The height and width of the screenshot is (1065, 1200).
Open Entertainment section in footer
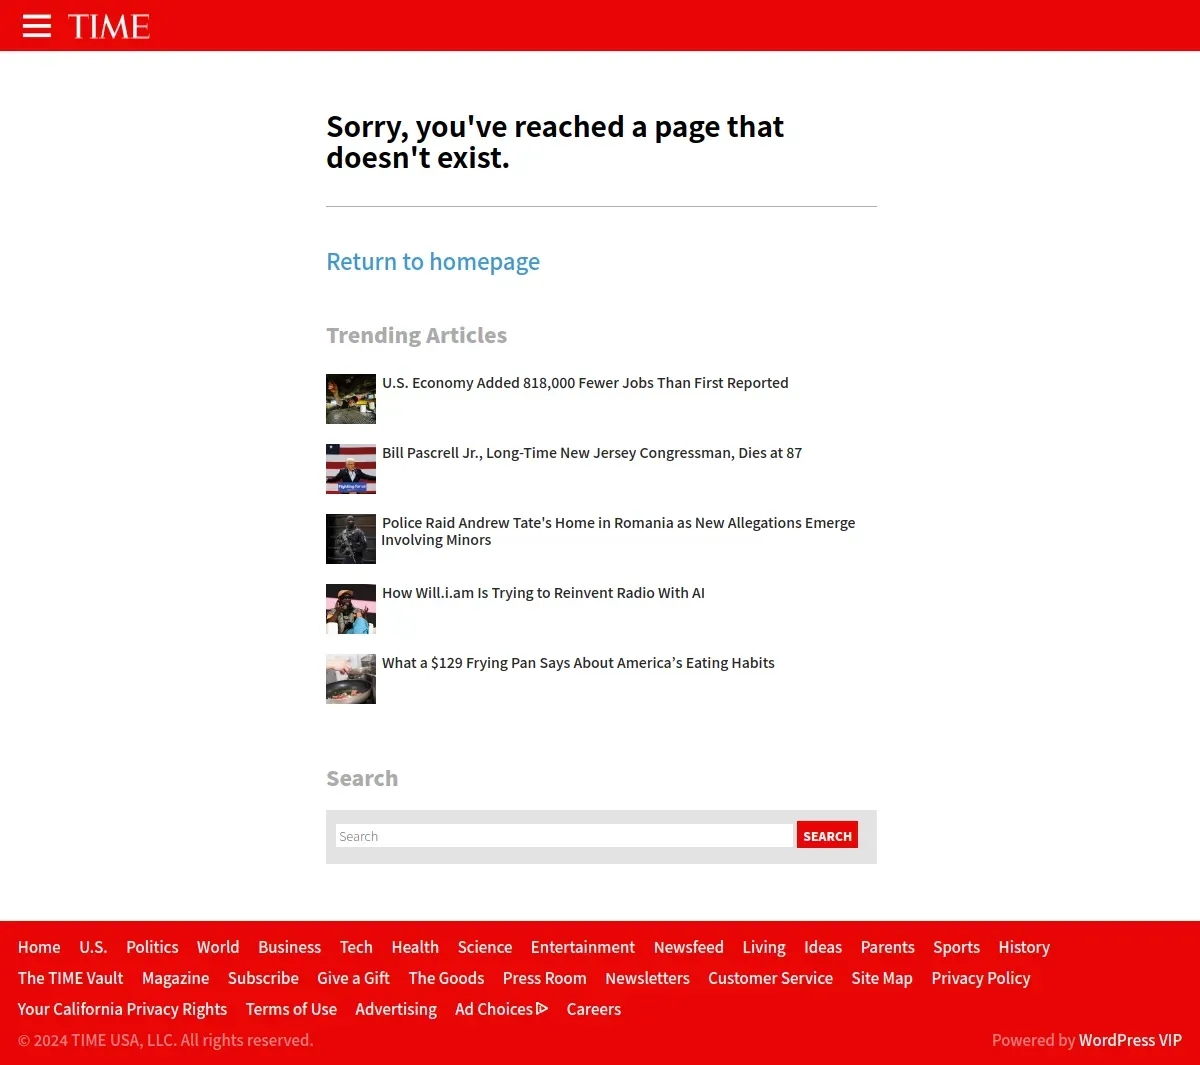coord(583,947)
